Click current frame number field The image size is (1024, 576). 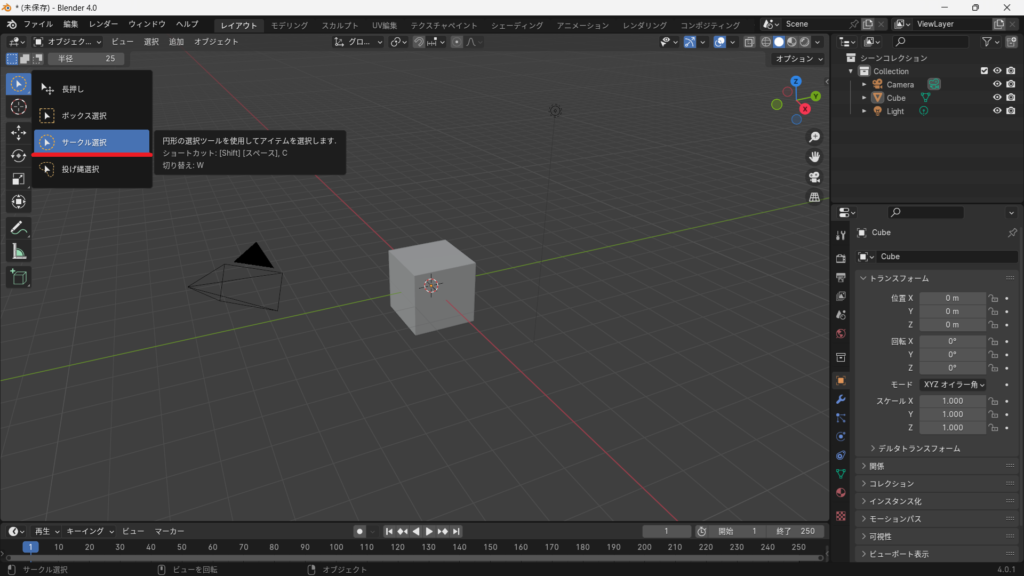pos(666,532)
